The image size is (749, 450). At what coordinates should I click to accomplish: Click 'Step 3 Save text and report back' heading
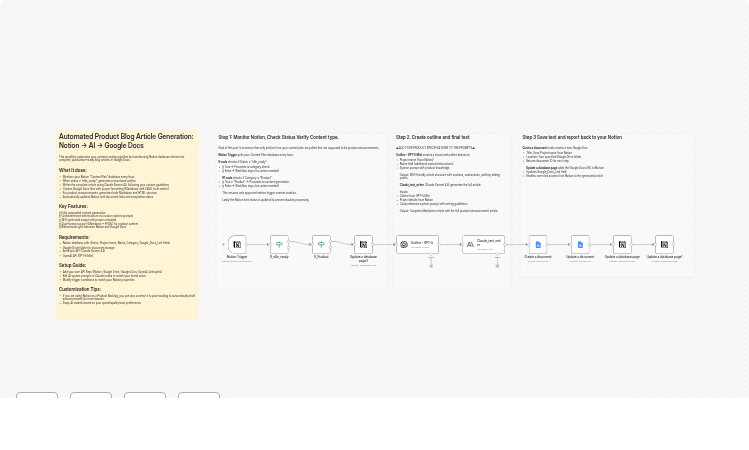click(x=572, y=138)
